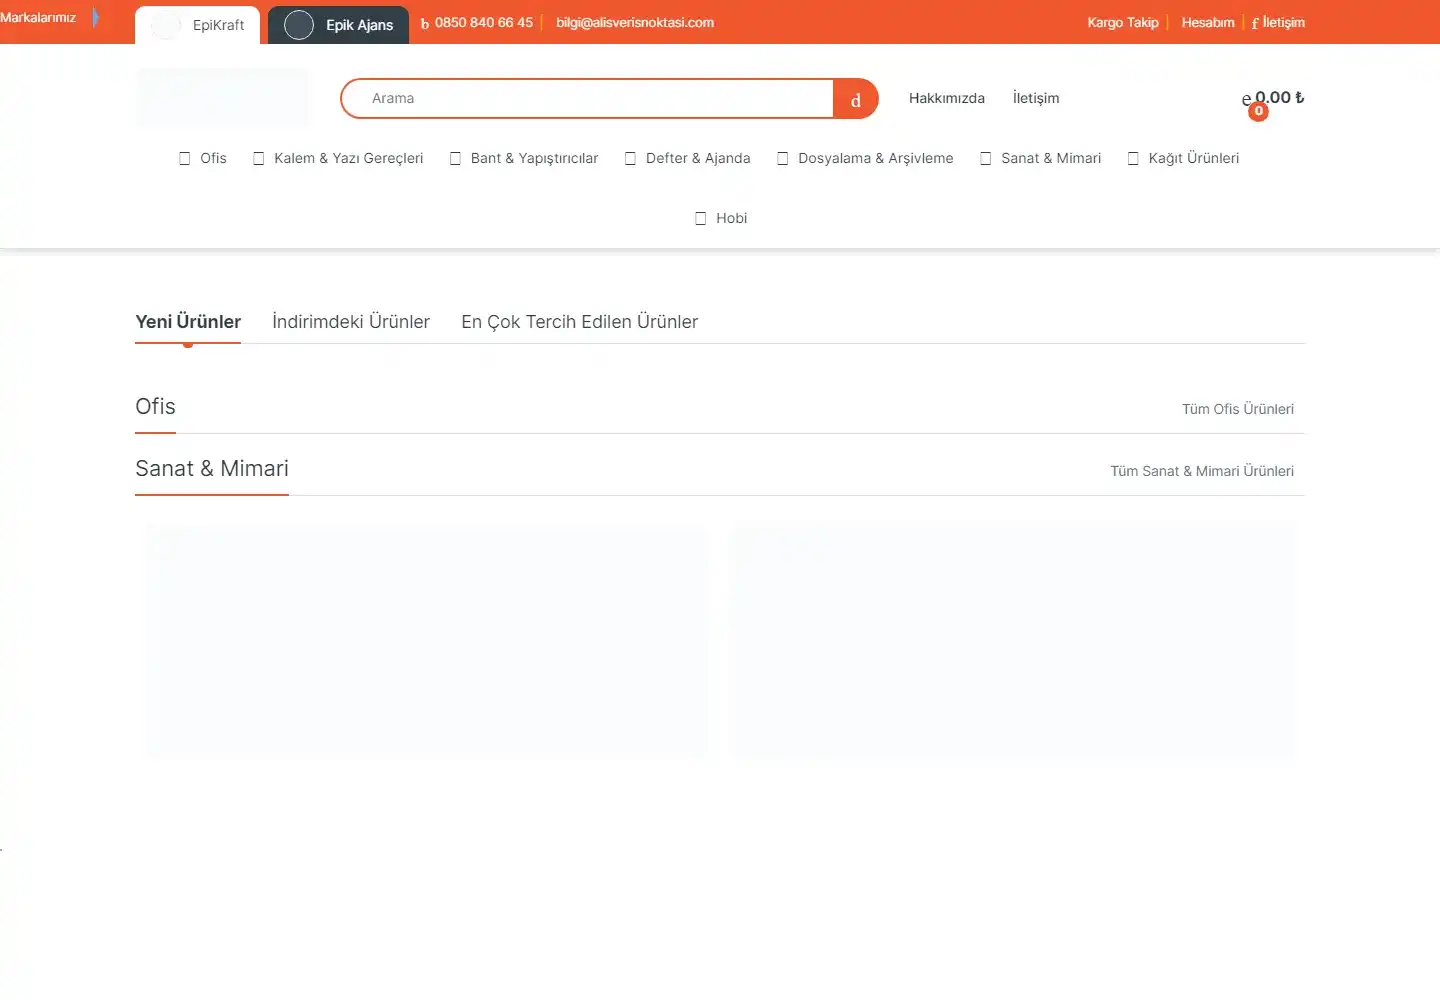Open the left product banner placeholder
Image resolution: width=1440 pixels, height=1000 pixels.
click(426, 641)
